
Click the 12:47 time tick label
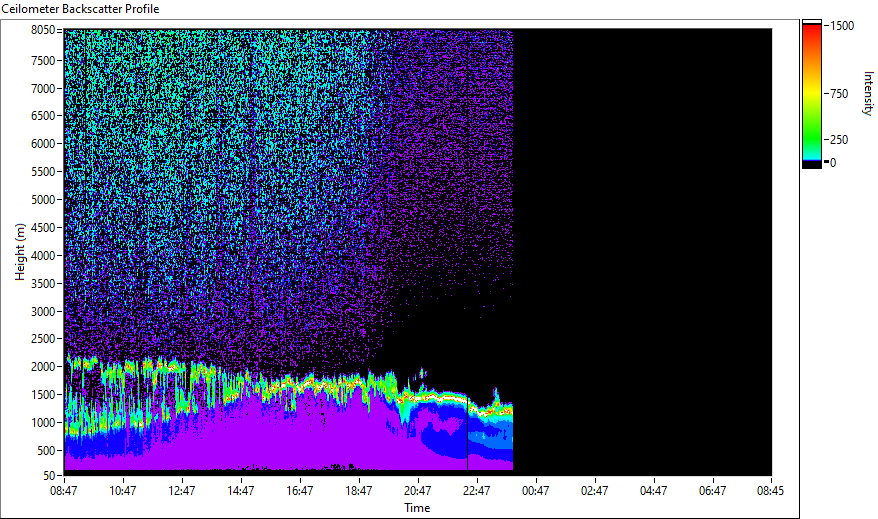pos(181,491)
